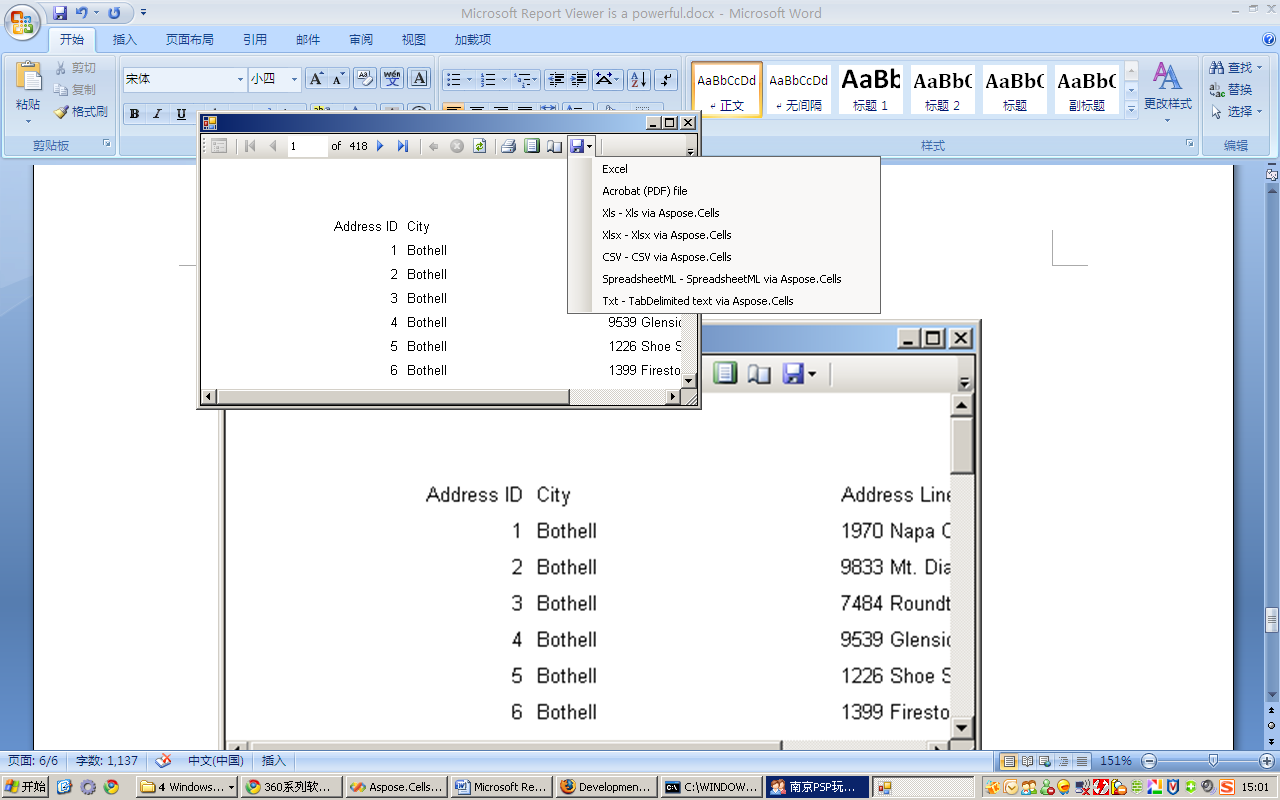Screen dimensions: 1280x800
Task: Click the Undo icon in quick access toolbar
Action: [82, 13]
